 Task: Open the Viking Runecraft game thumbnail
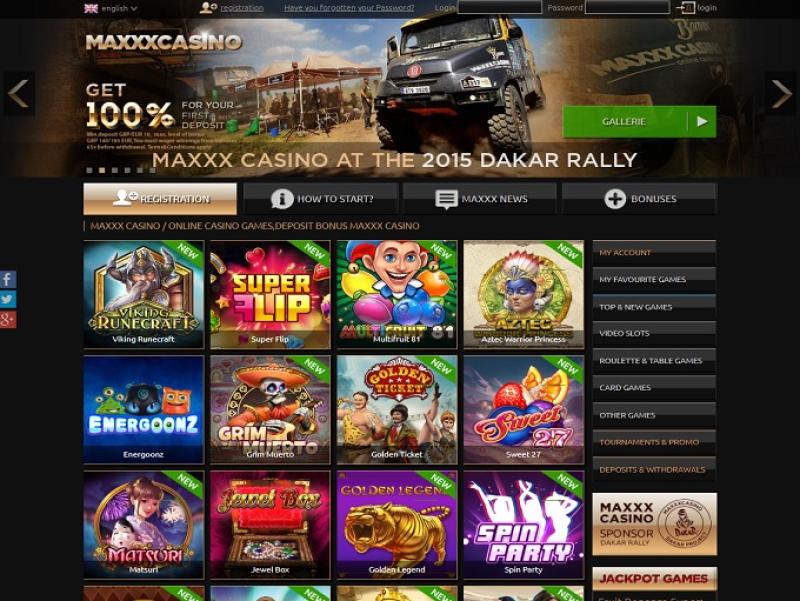(x=144, y=294)
